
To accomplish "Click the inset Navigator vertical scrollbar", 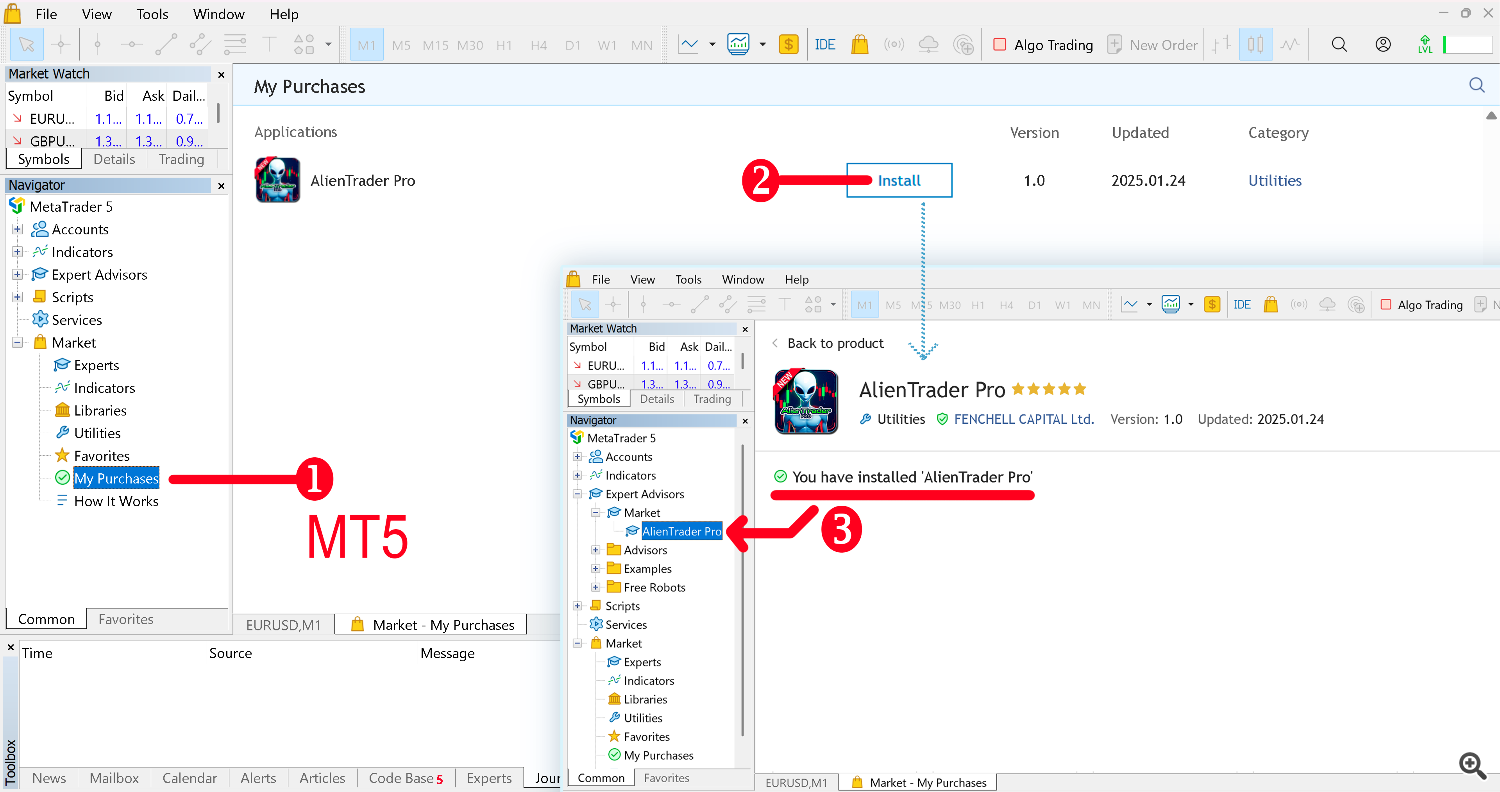I will 742,590.
